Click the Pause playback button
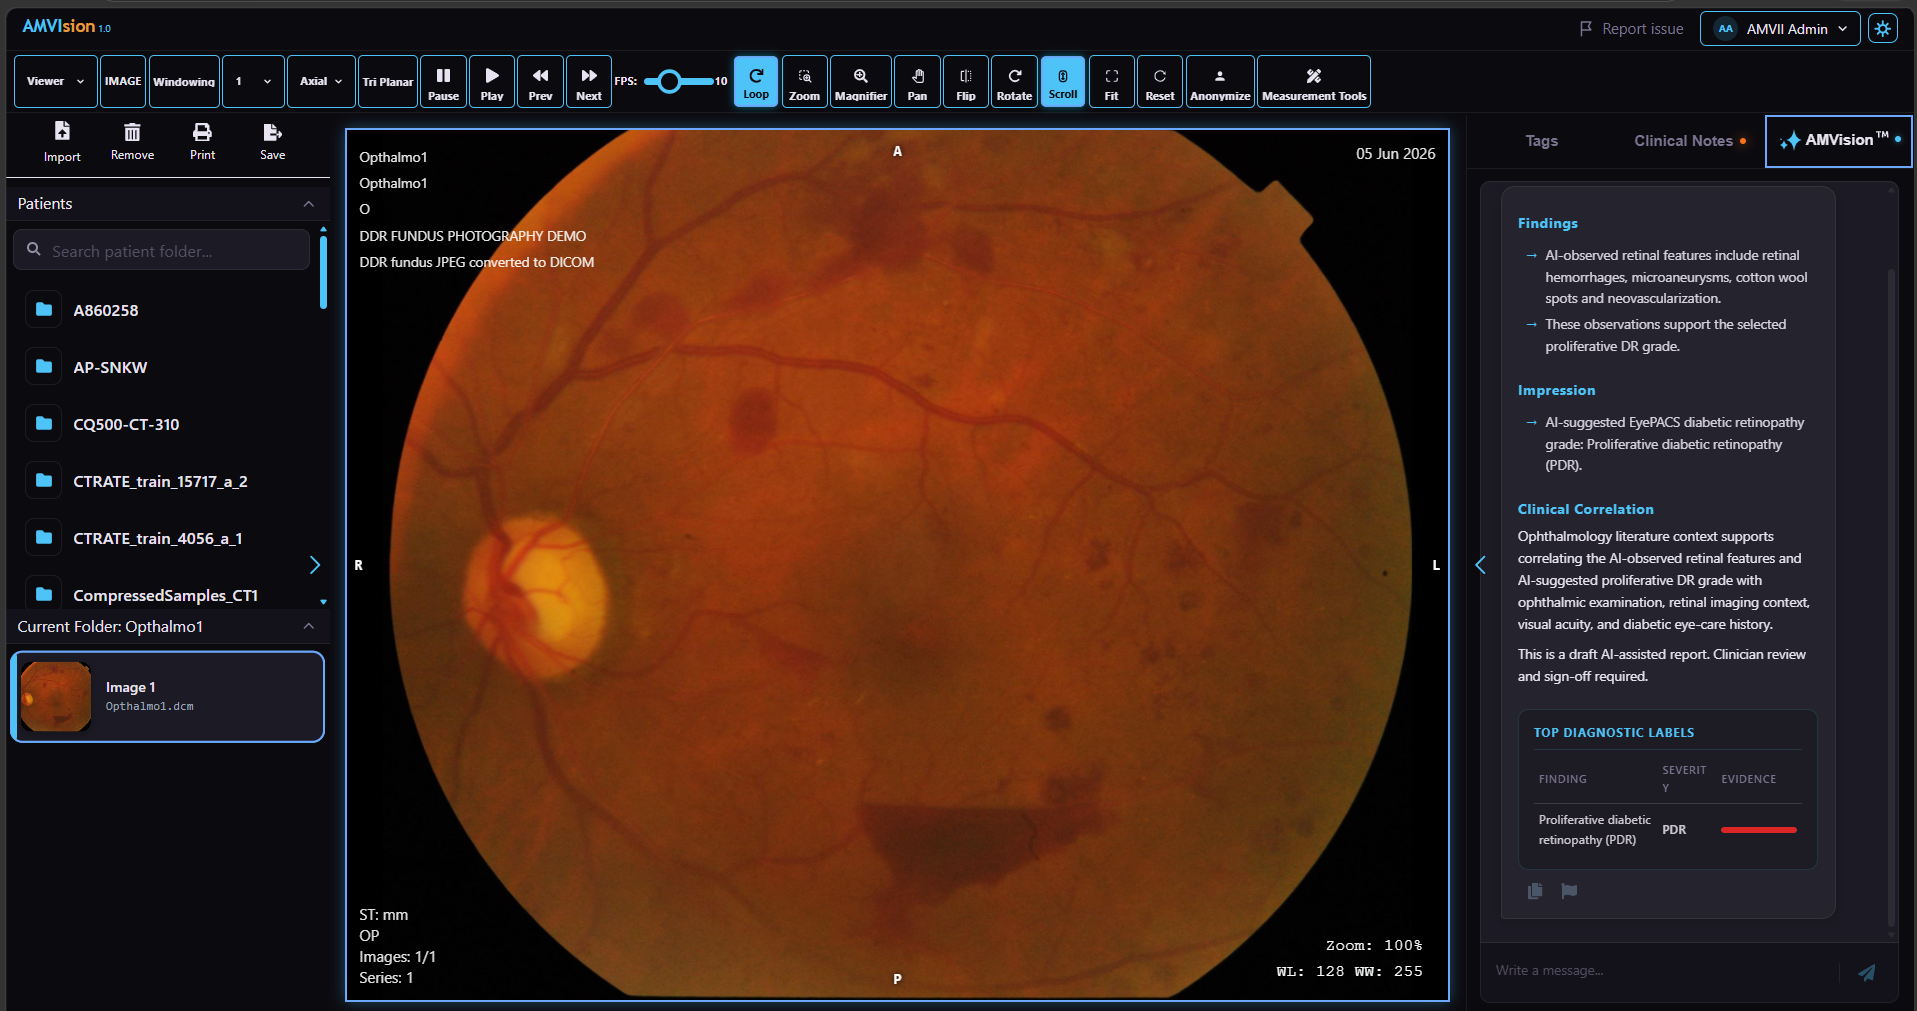1917x1011 pixels. tap(443, 82)
